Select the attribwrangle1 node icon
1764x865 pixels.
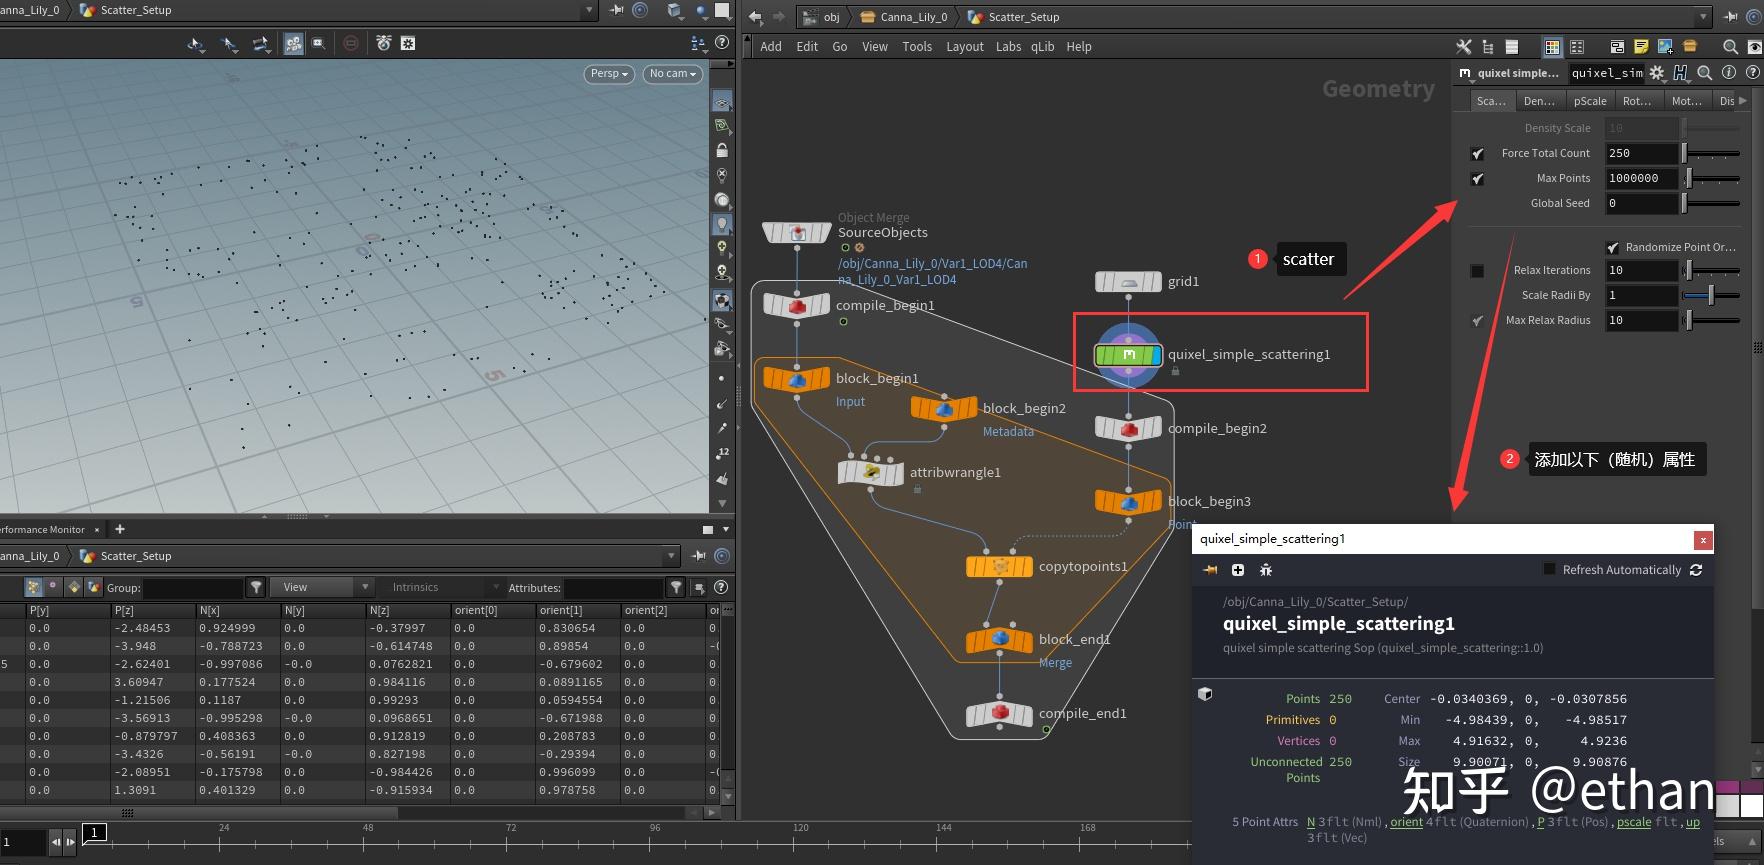coord(870,472)
